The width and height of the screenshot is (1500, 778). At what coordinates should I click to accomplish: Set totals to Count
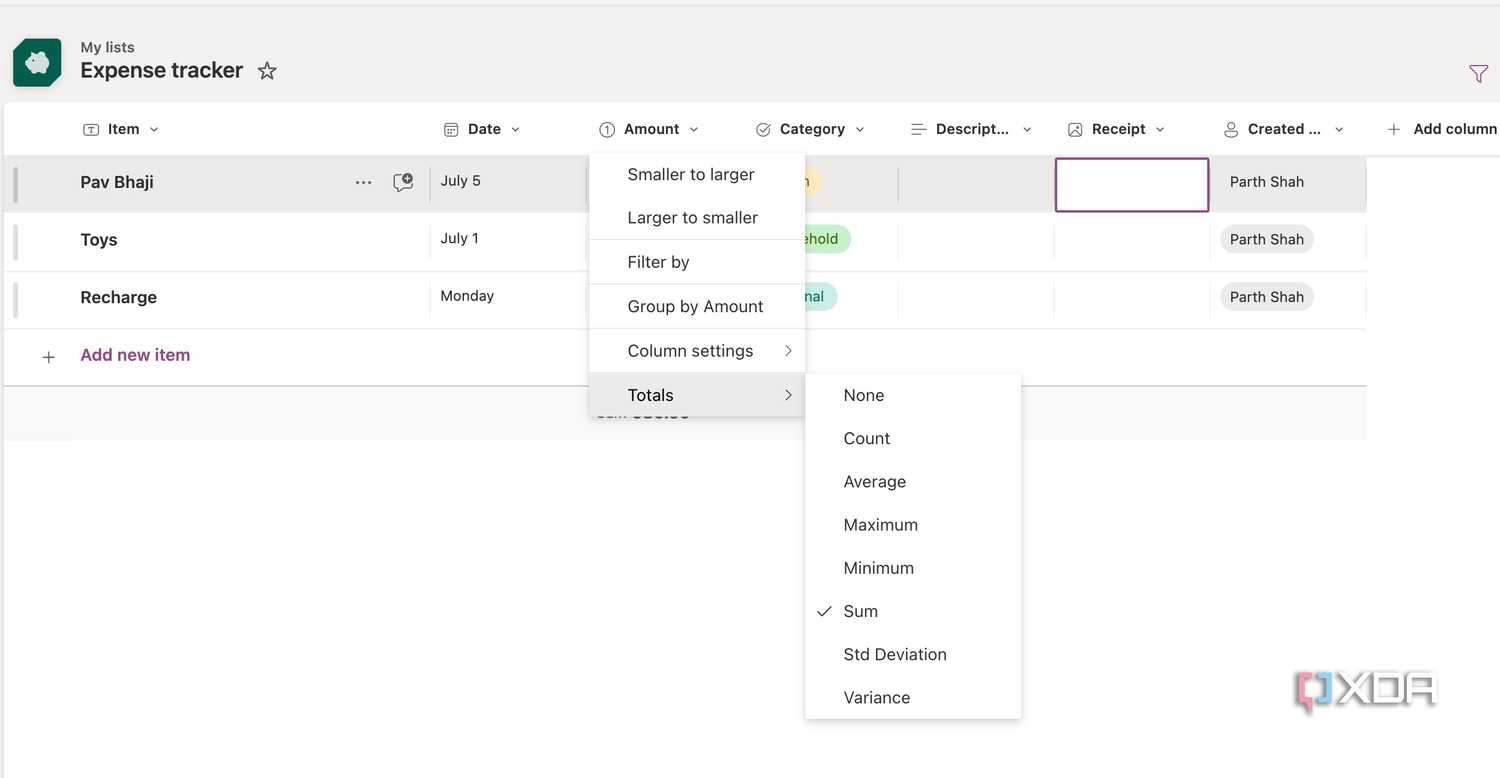click(x=913, y=438)
